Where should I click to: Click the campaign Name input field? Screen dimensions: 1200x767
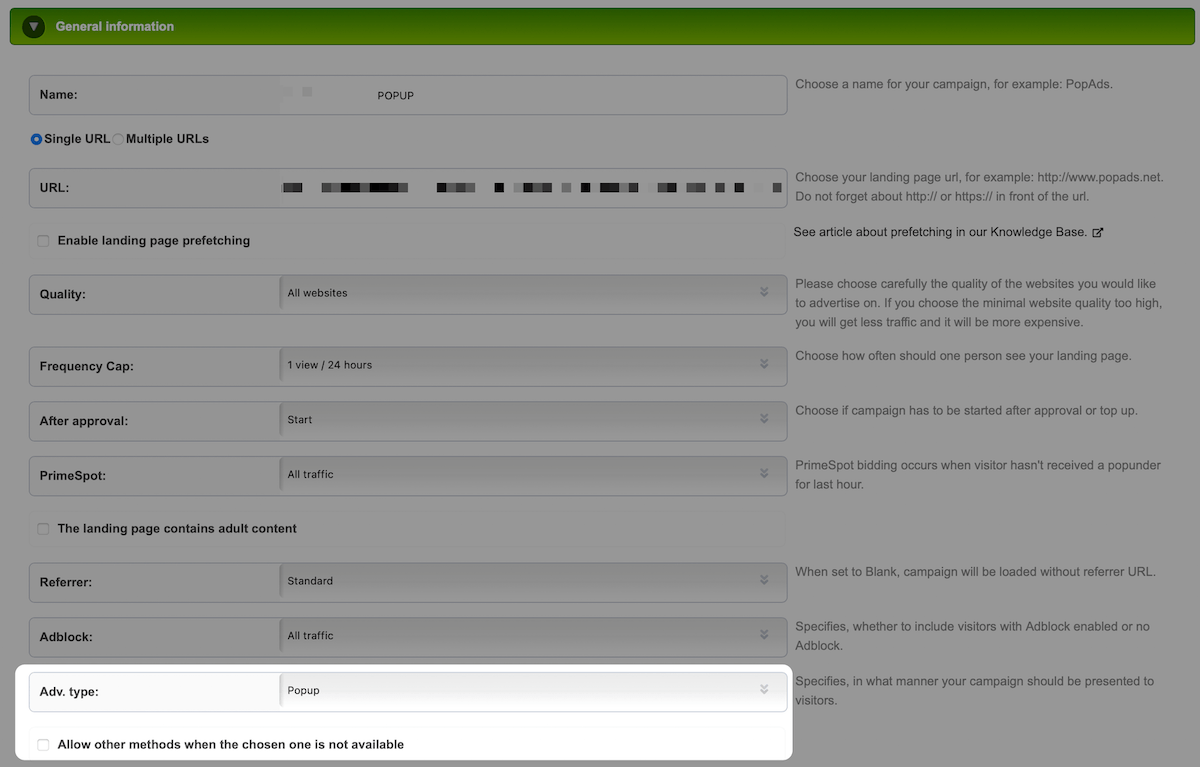(532, 95)
